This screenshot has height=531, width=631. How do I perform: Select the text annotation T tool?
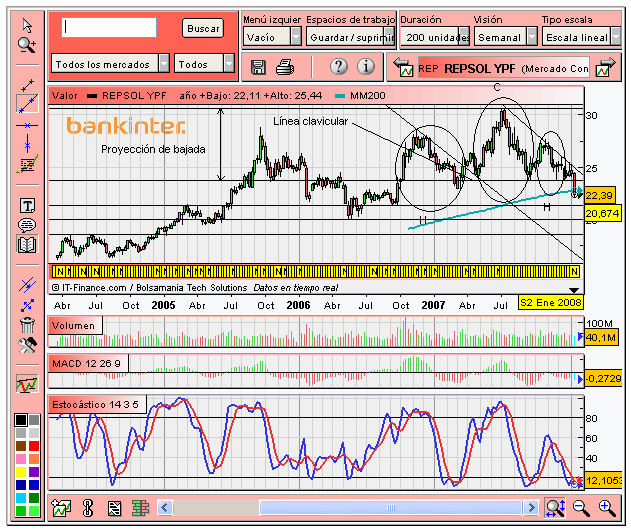(27, 206)
